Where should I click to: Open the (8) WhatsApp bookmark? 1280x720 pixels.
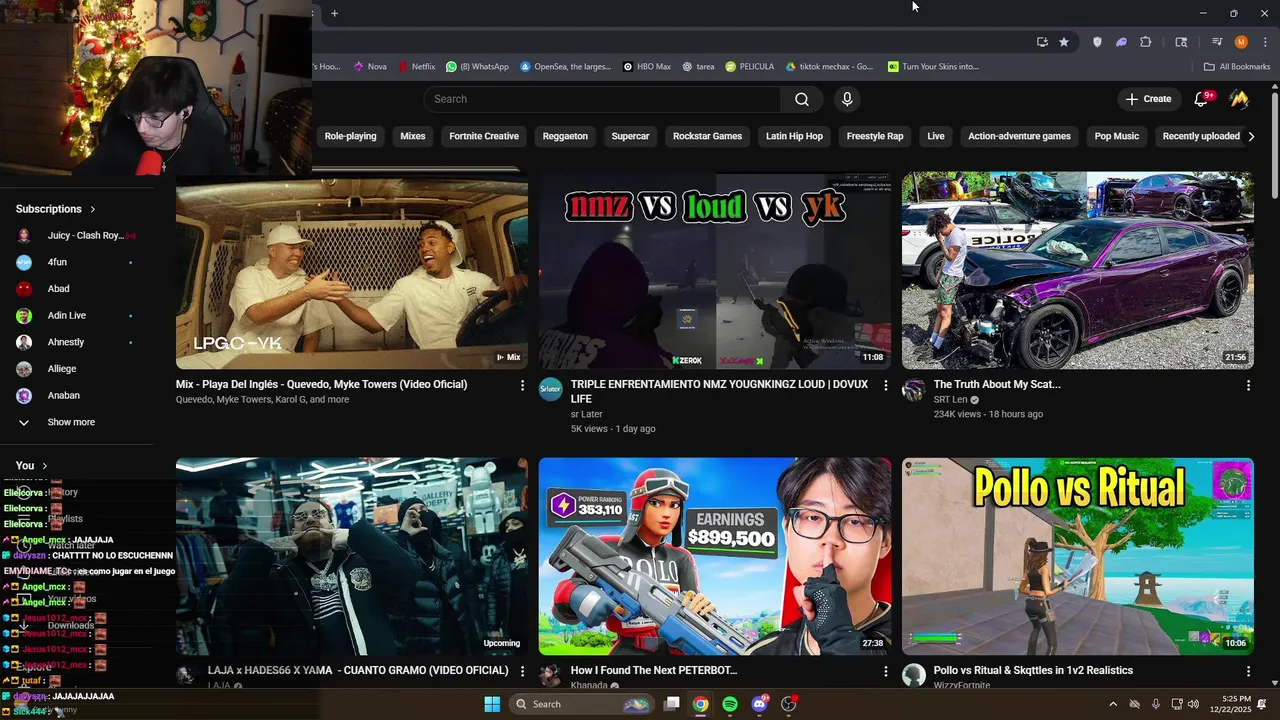click(477, 67)
